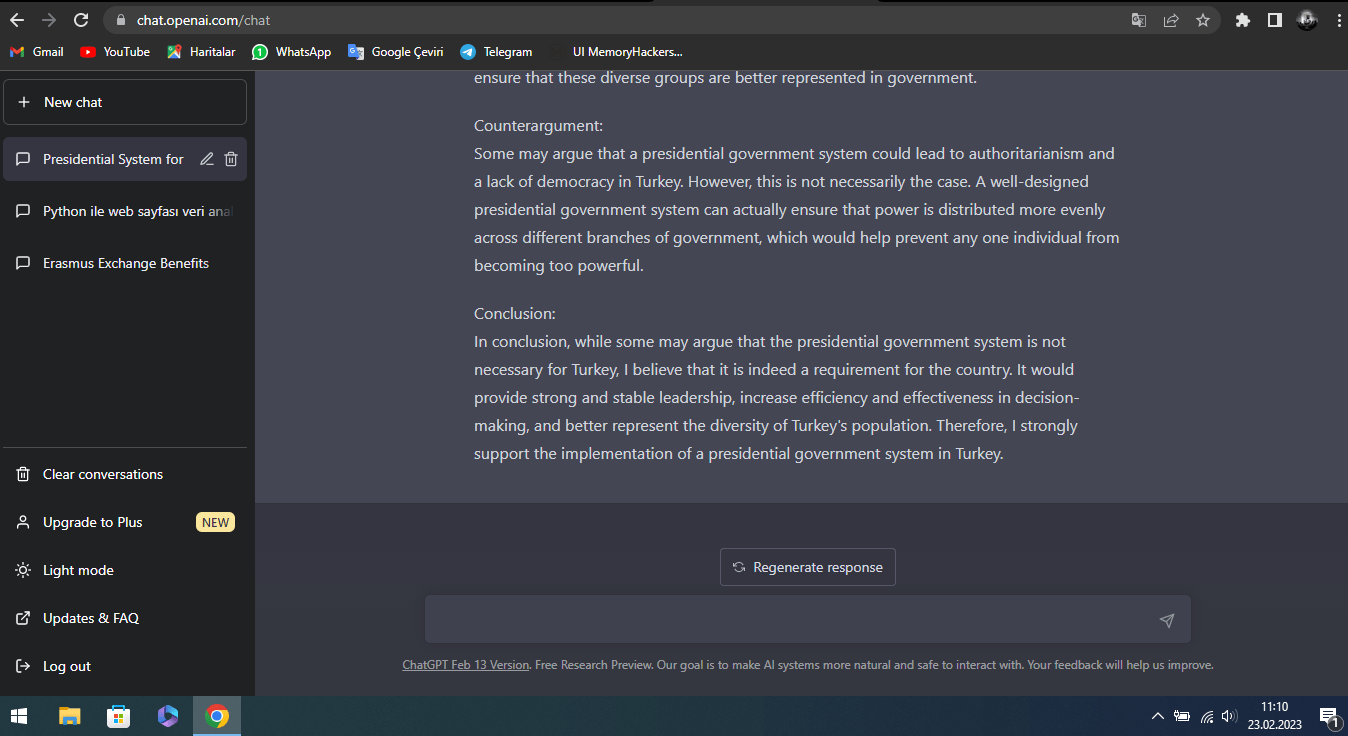Open Gmail bookmark

37,52
